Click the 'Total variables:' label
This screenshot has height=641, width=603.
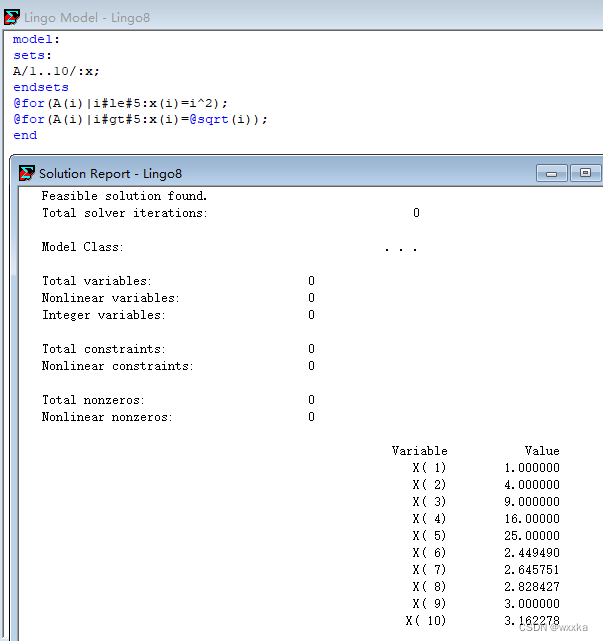pyautogui.click(x=96, y=281)
